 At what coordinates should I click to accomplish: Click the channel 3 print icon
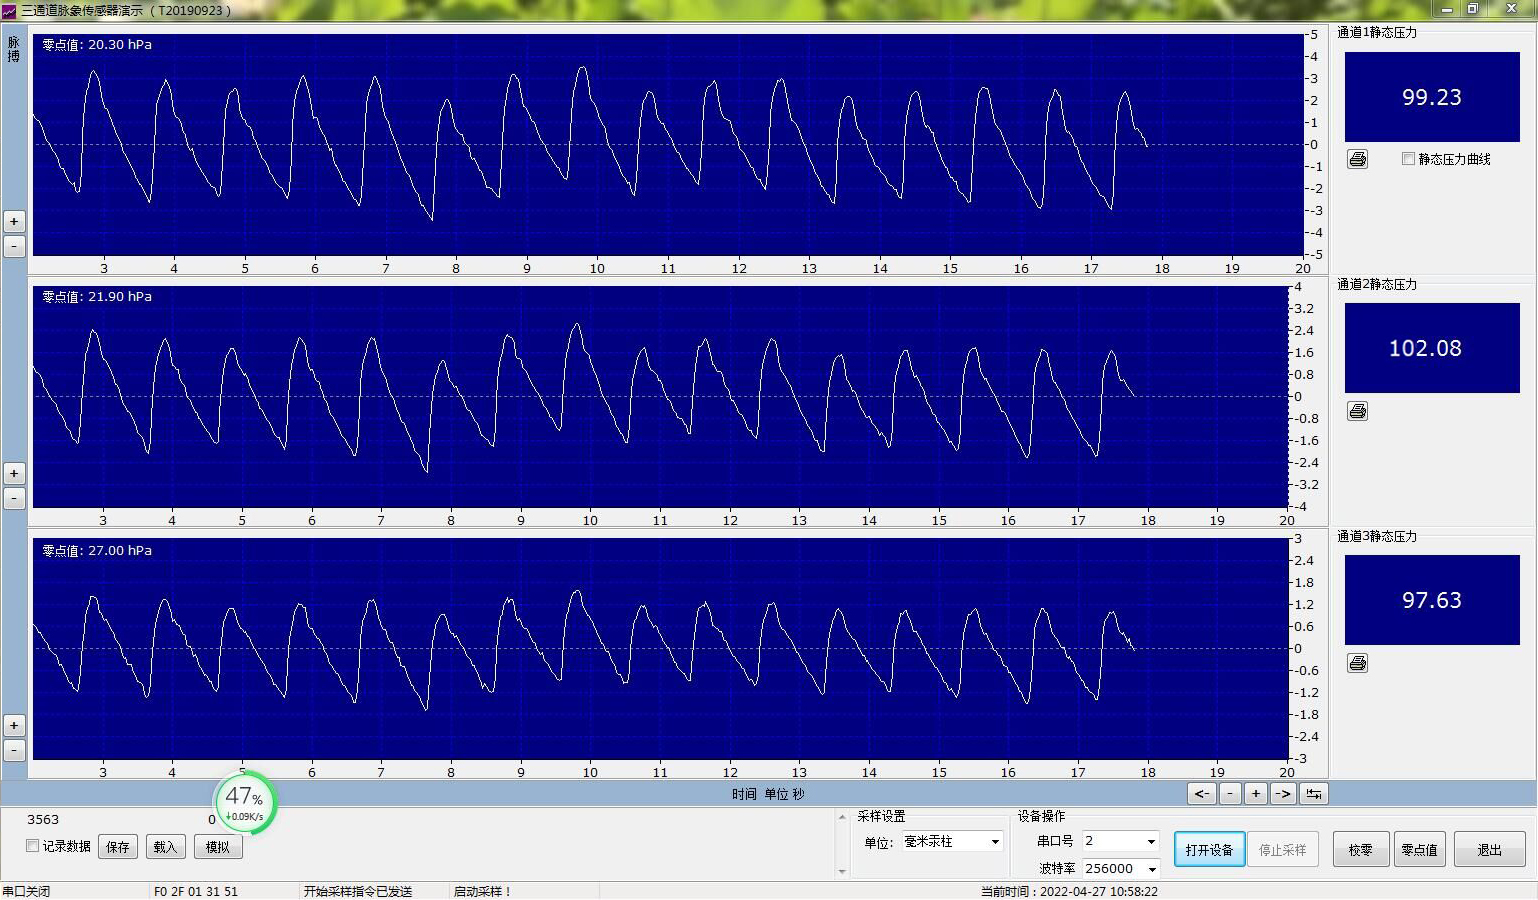pos(1357,663)
